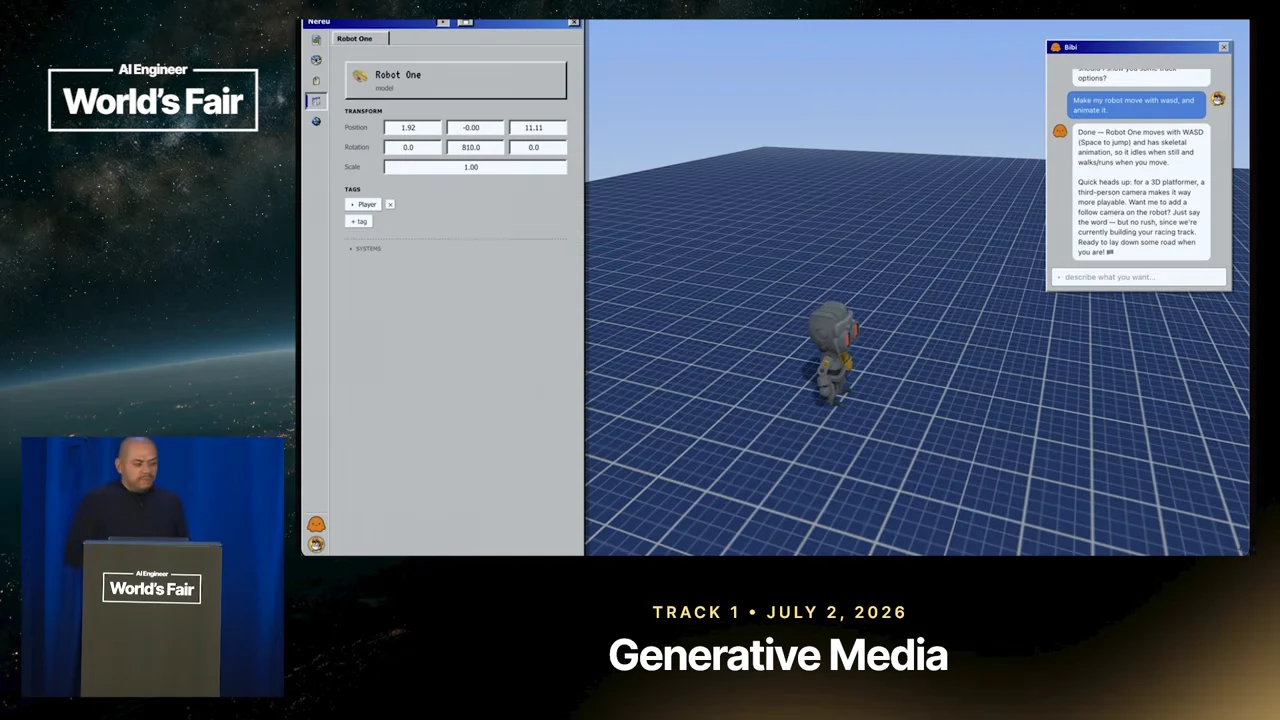Add a new tag with + tag
Image resolution: width=1280 pixels, height=720 pixels.
click(x=359, y=221)
